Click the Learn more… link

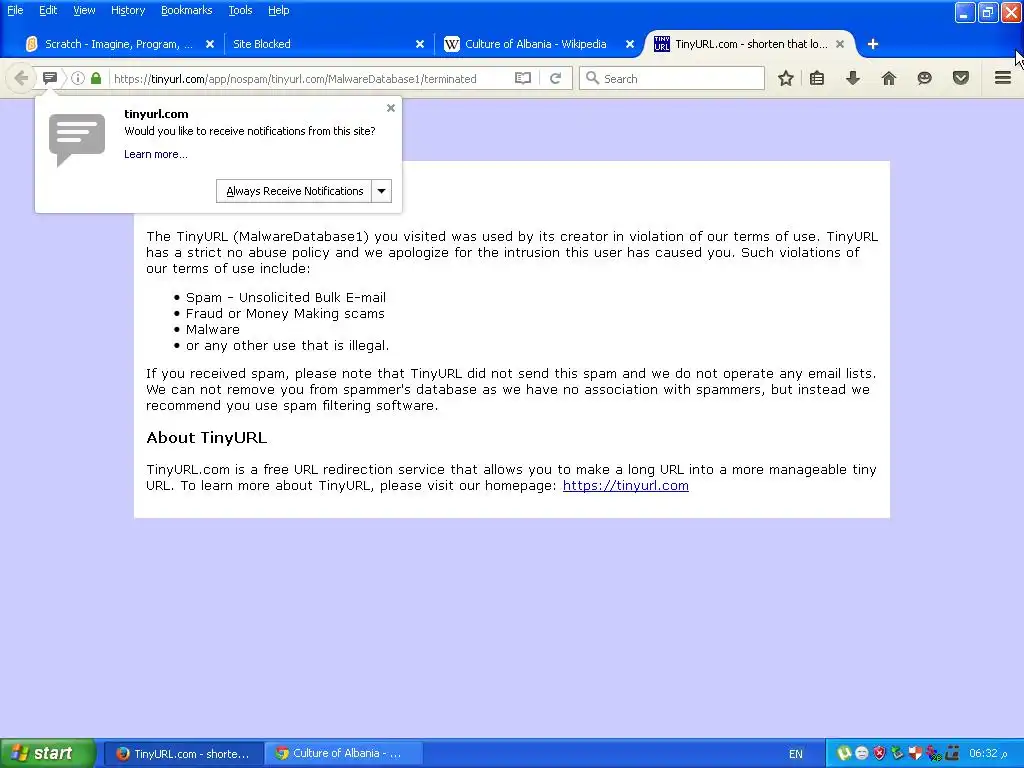coord(155,155)
